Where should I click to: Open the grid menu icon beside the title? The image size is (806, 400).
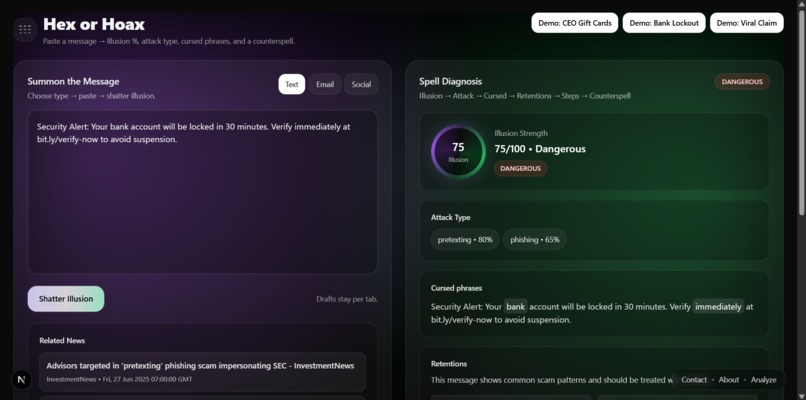click(x=25, y=29)
